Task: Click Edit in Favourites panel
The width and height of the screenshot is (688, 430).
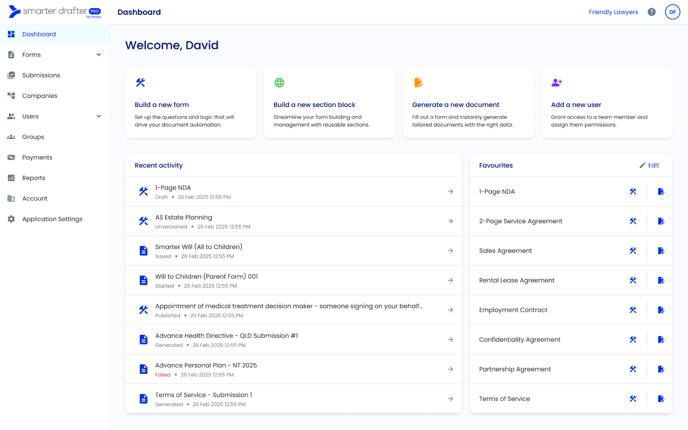Action: click(x=649, y=165)
